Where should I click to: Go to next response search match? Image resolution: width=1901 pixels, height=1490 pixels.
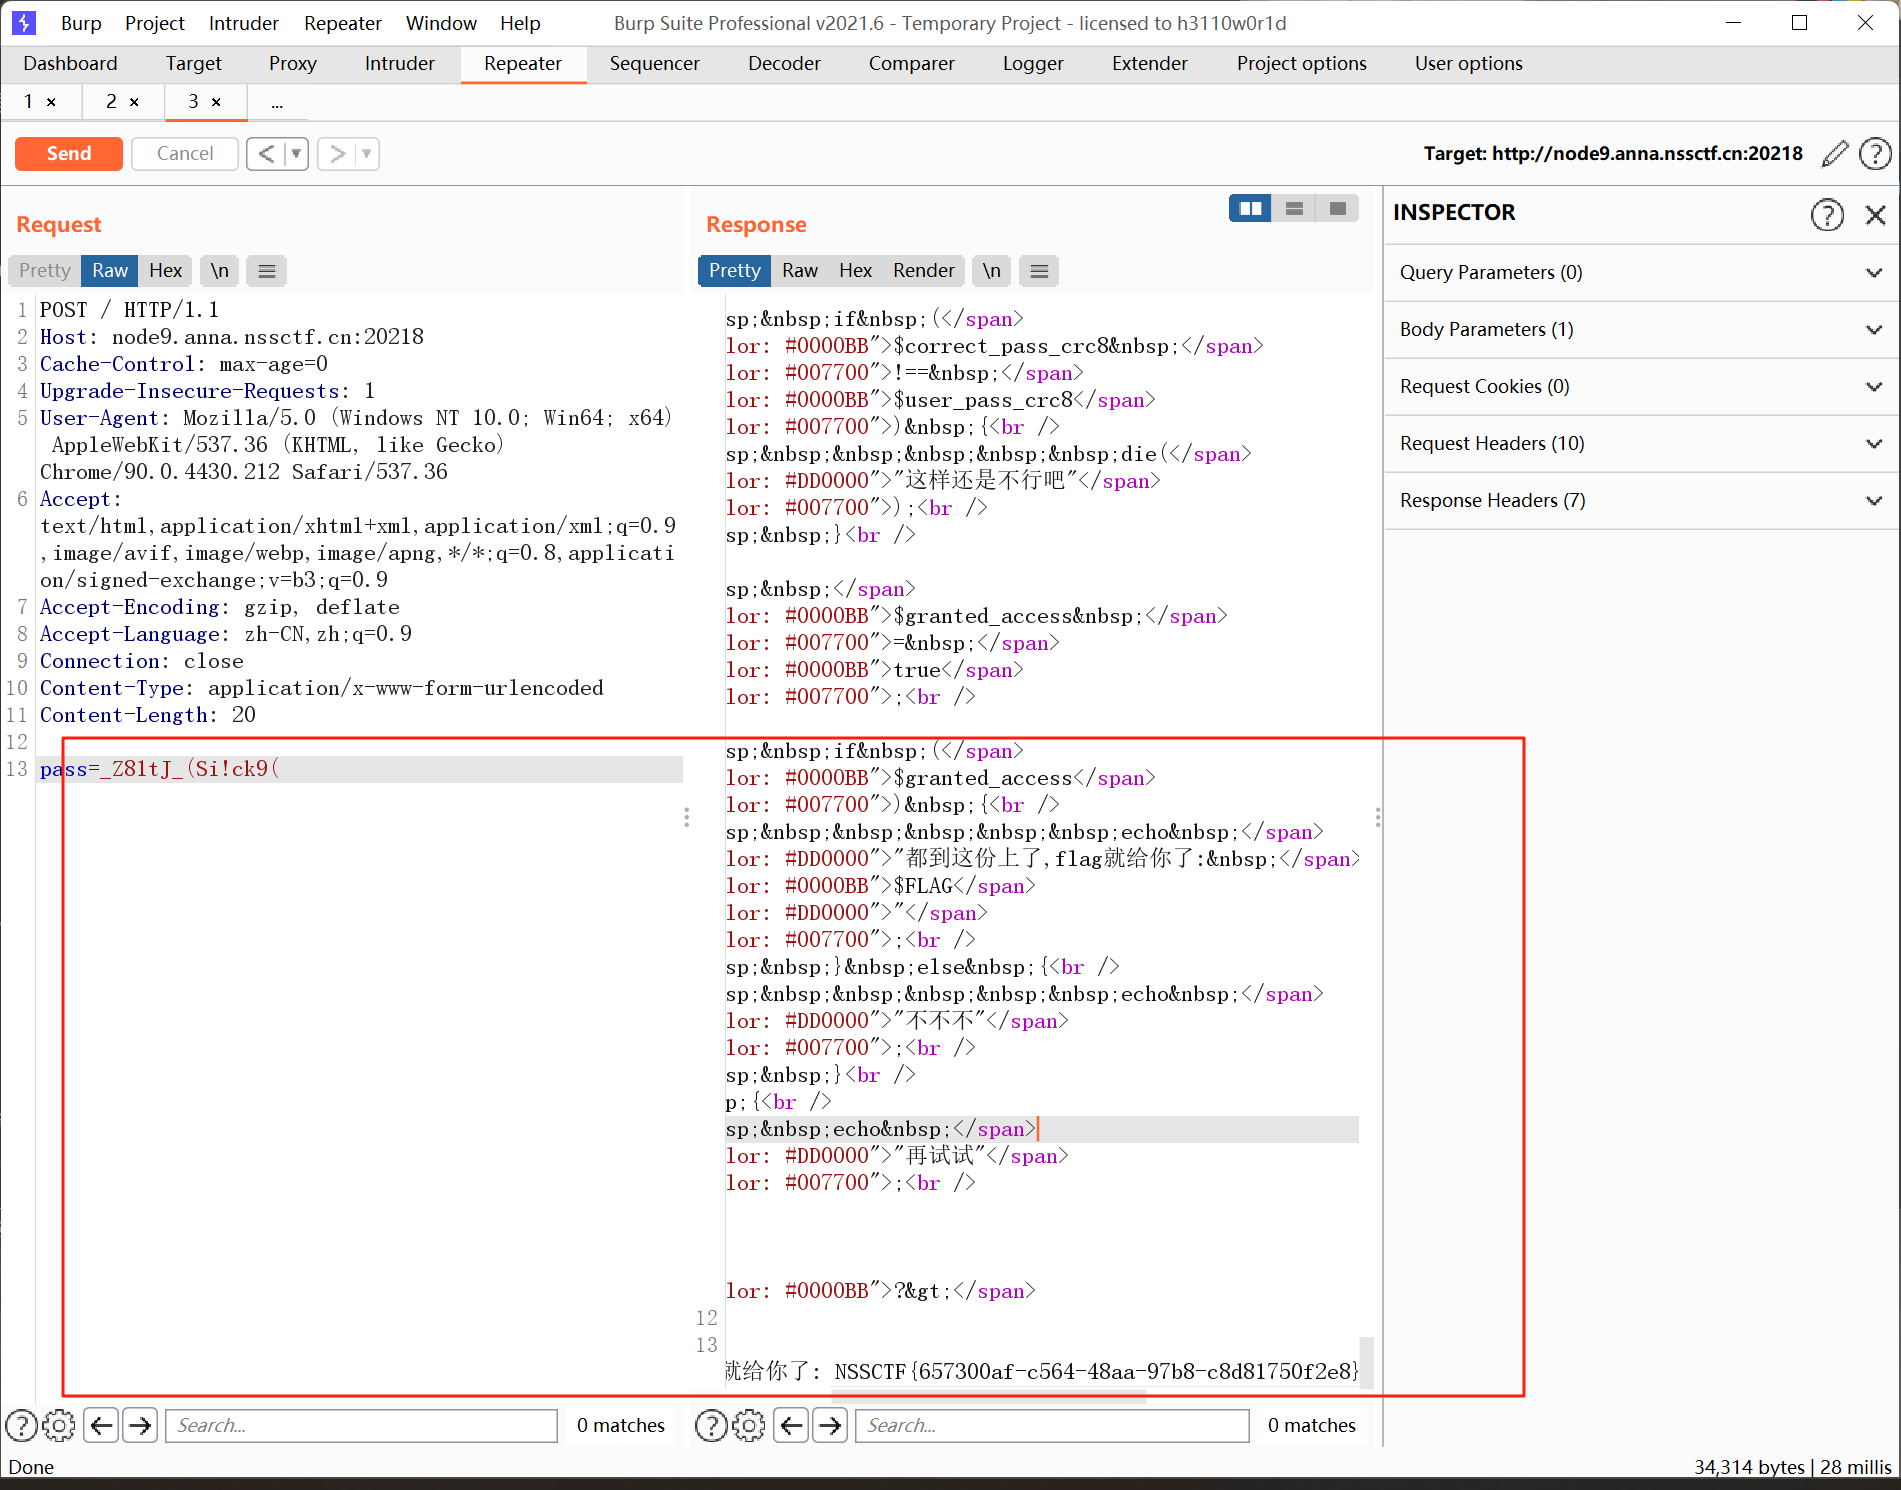coord(830,1425)
